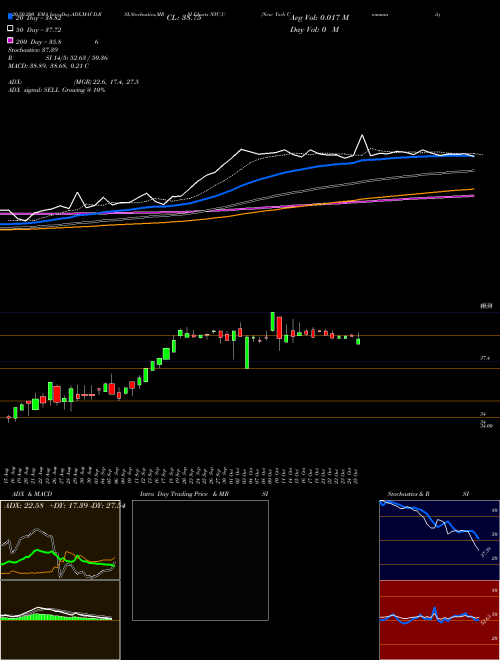The image size is (500, 660).
Task: Click the last date label on the time axis
Action: point(356,474)
